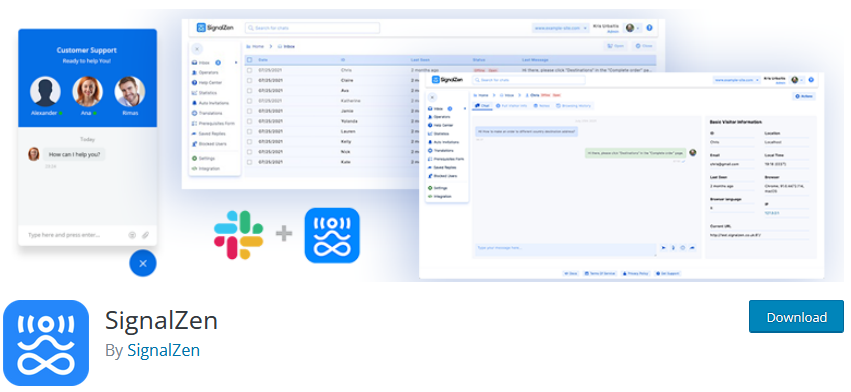The height and width of the screenshot is (392, 851).
Task: Click the SignalZen logo in Inbox window header
Action: 215,28
